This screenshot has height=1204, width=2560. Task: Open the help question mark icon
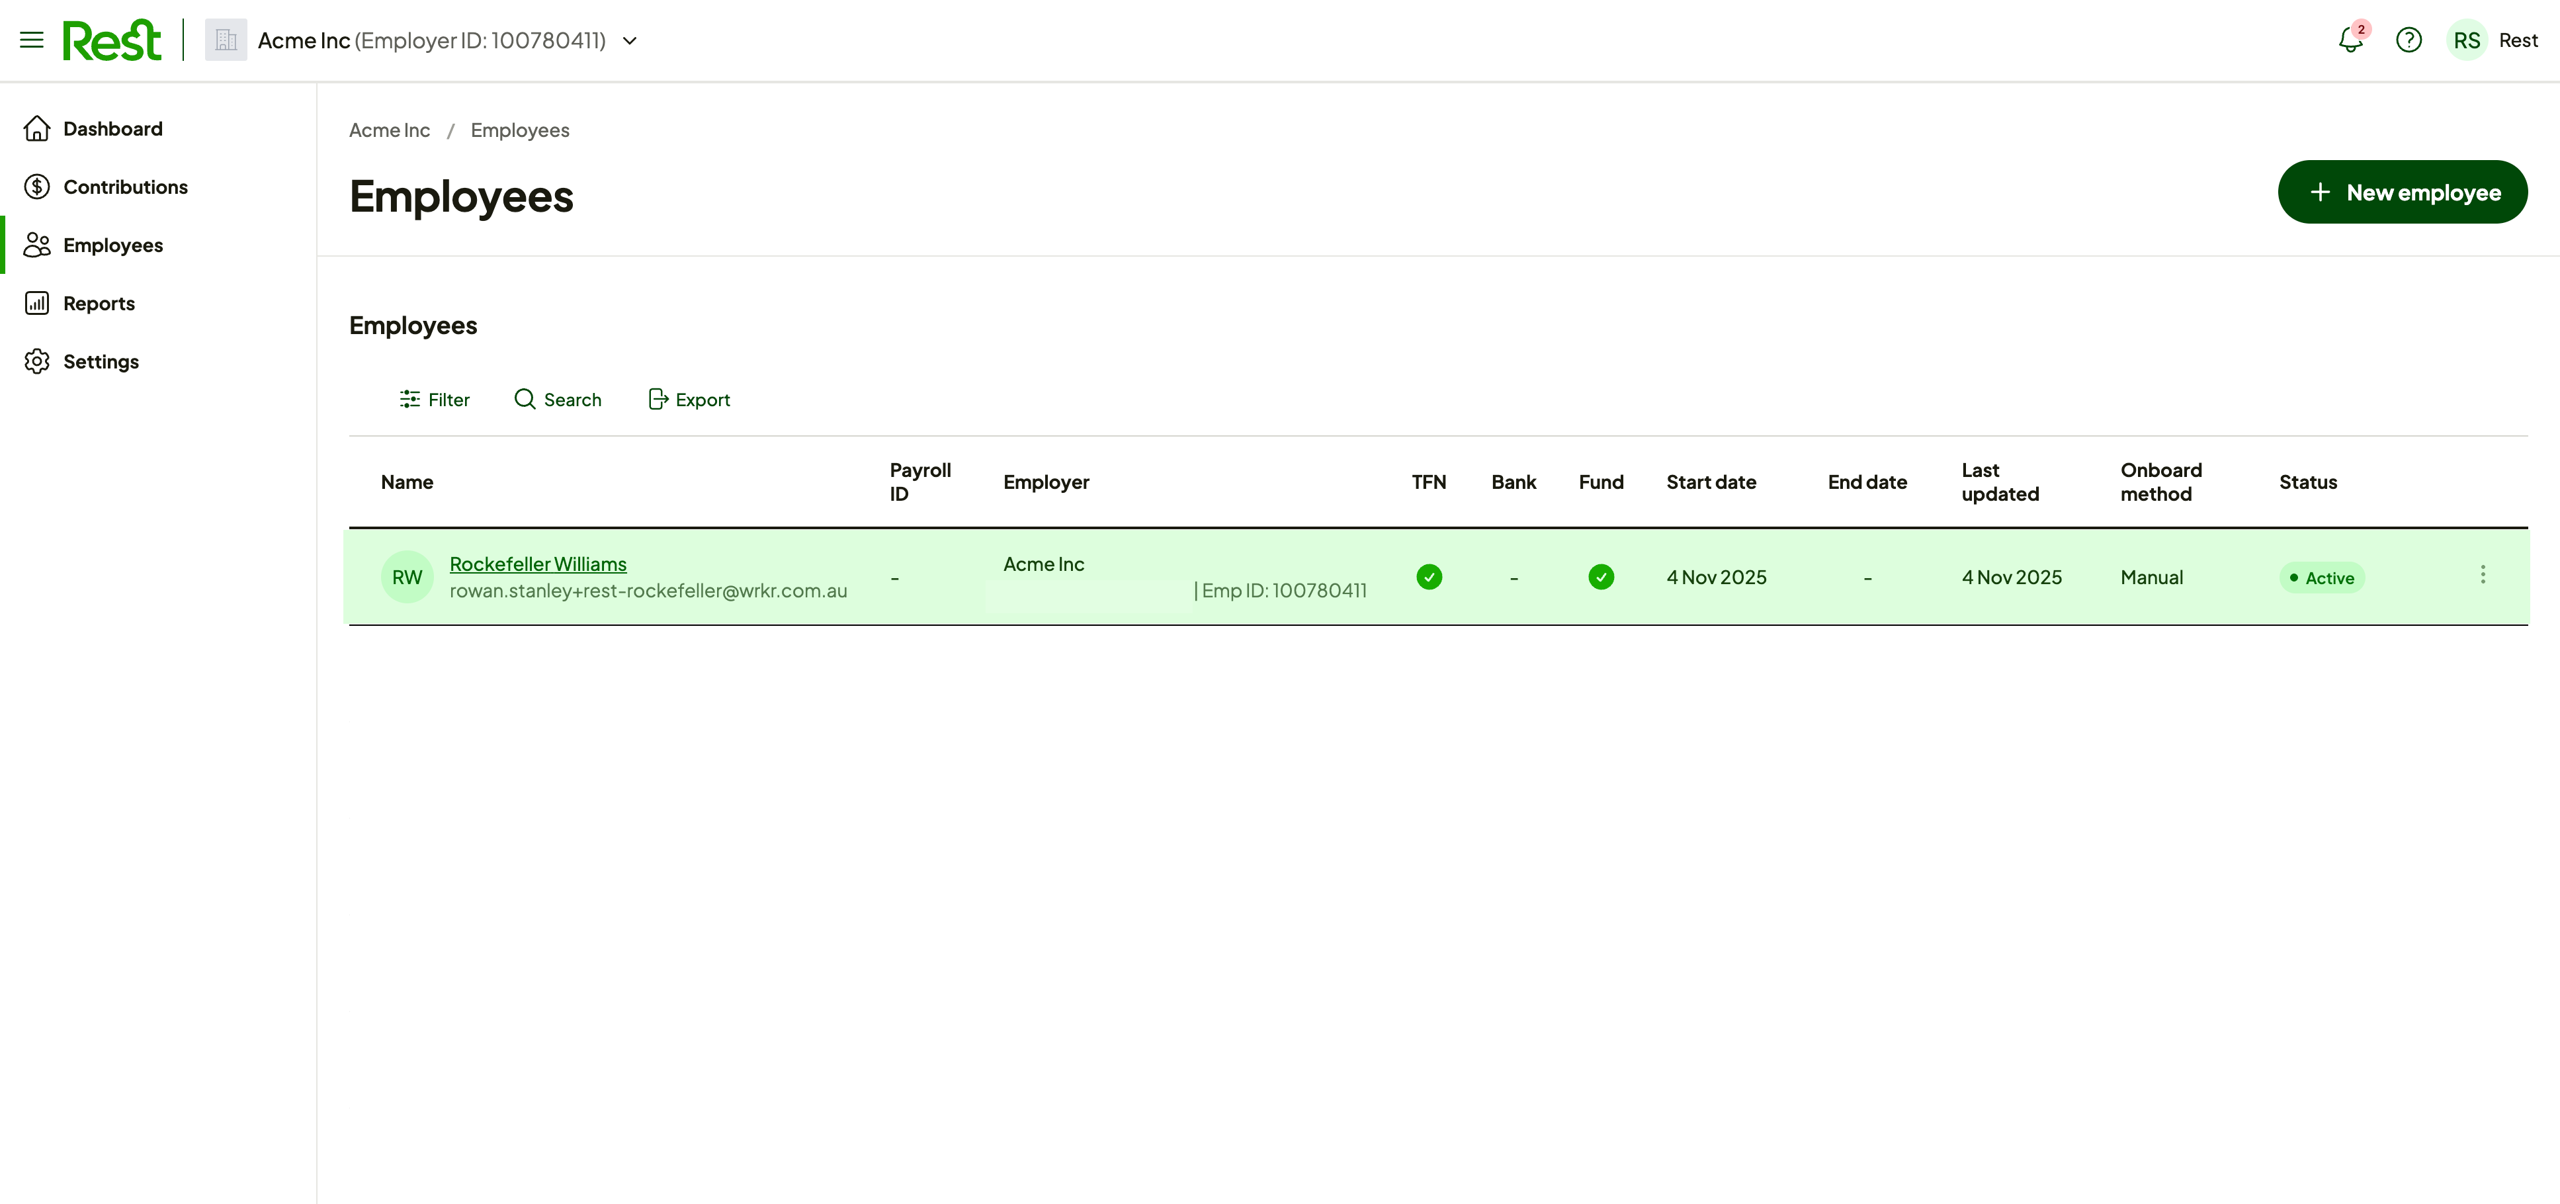[2408, 40]
